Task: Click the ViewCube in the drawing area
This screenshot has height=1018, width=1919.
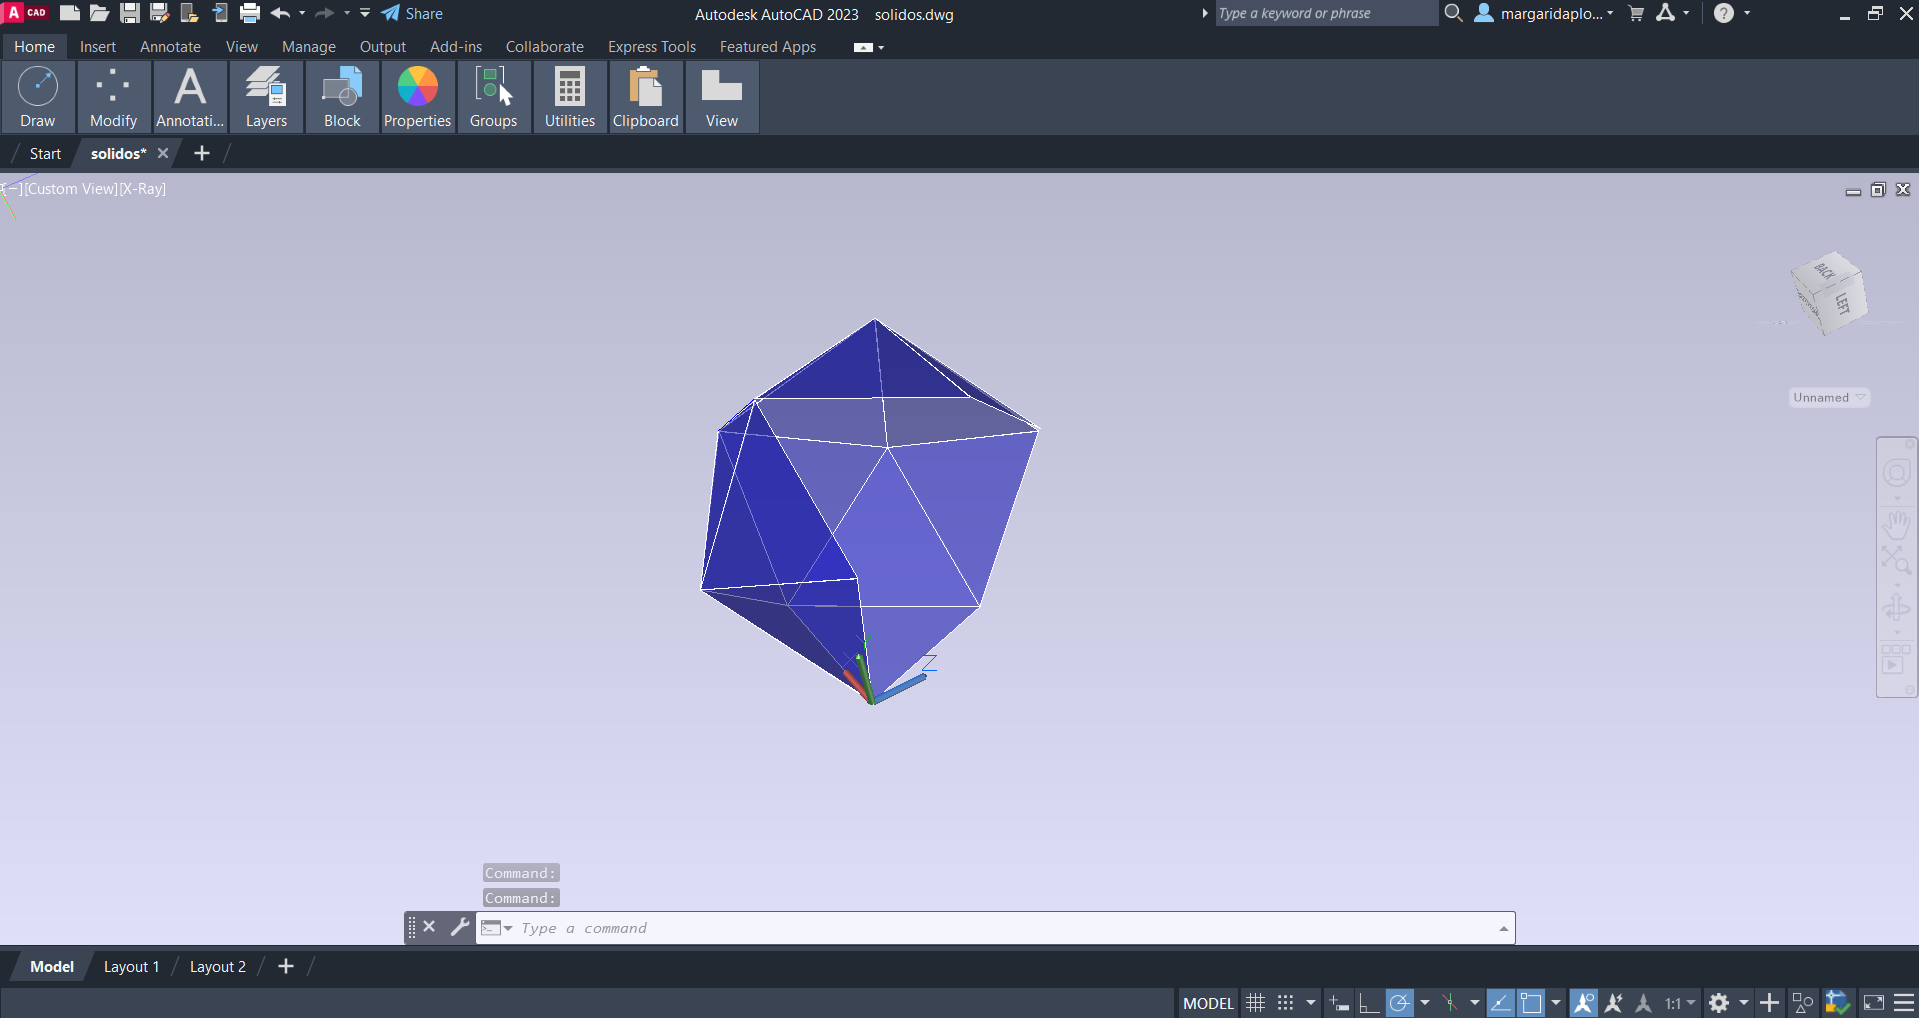Action: click(x=1829, y=292)
